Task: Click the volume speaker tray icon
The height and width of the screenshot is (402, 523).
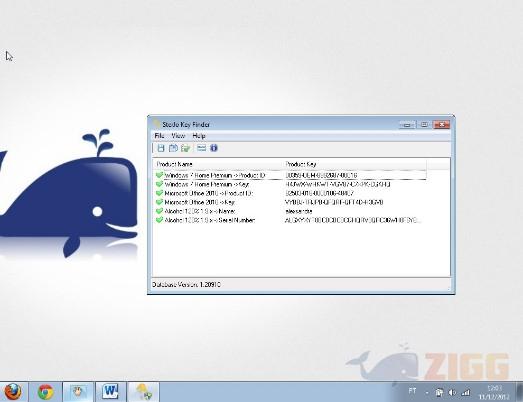Action: 452,393
